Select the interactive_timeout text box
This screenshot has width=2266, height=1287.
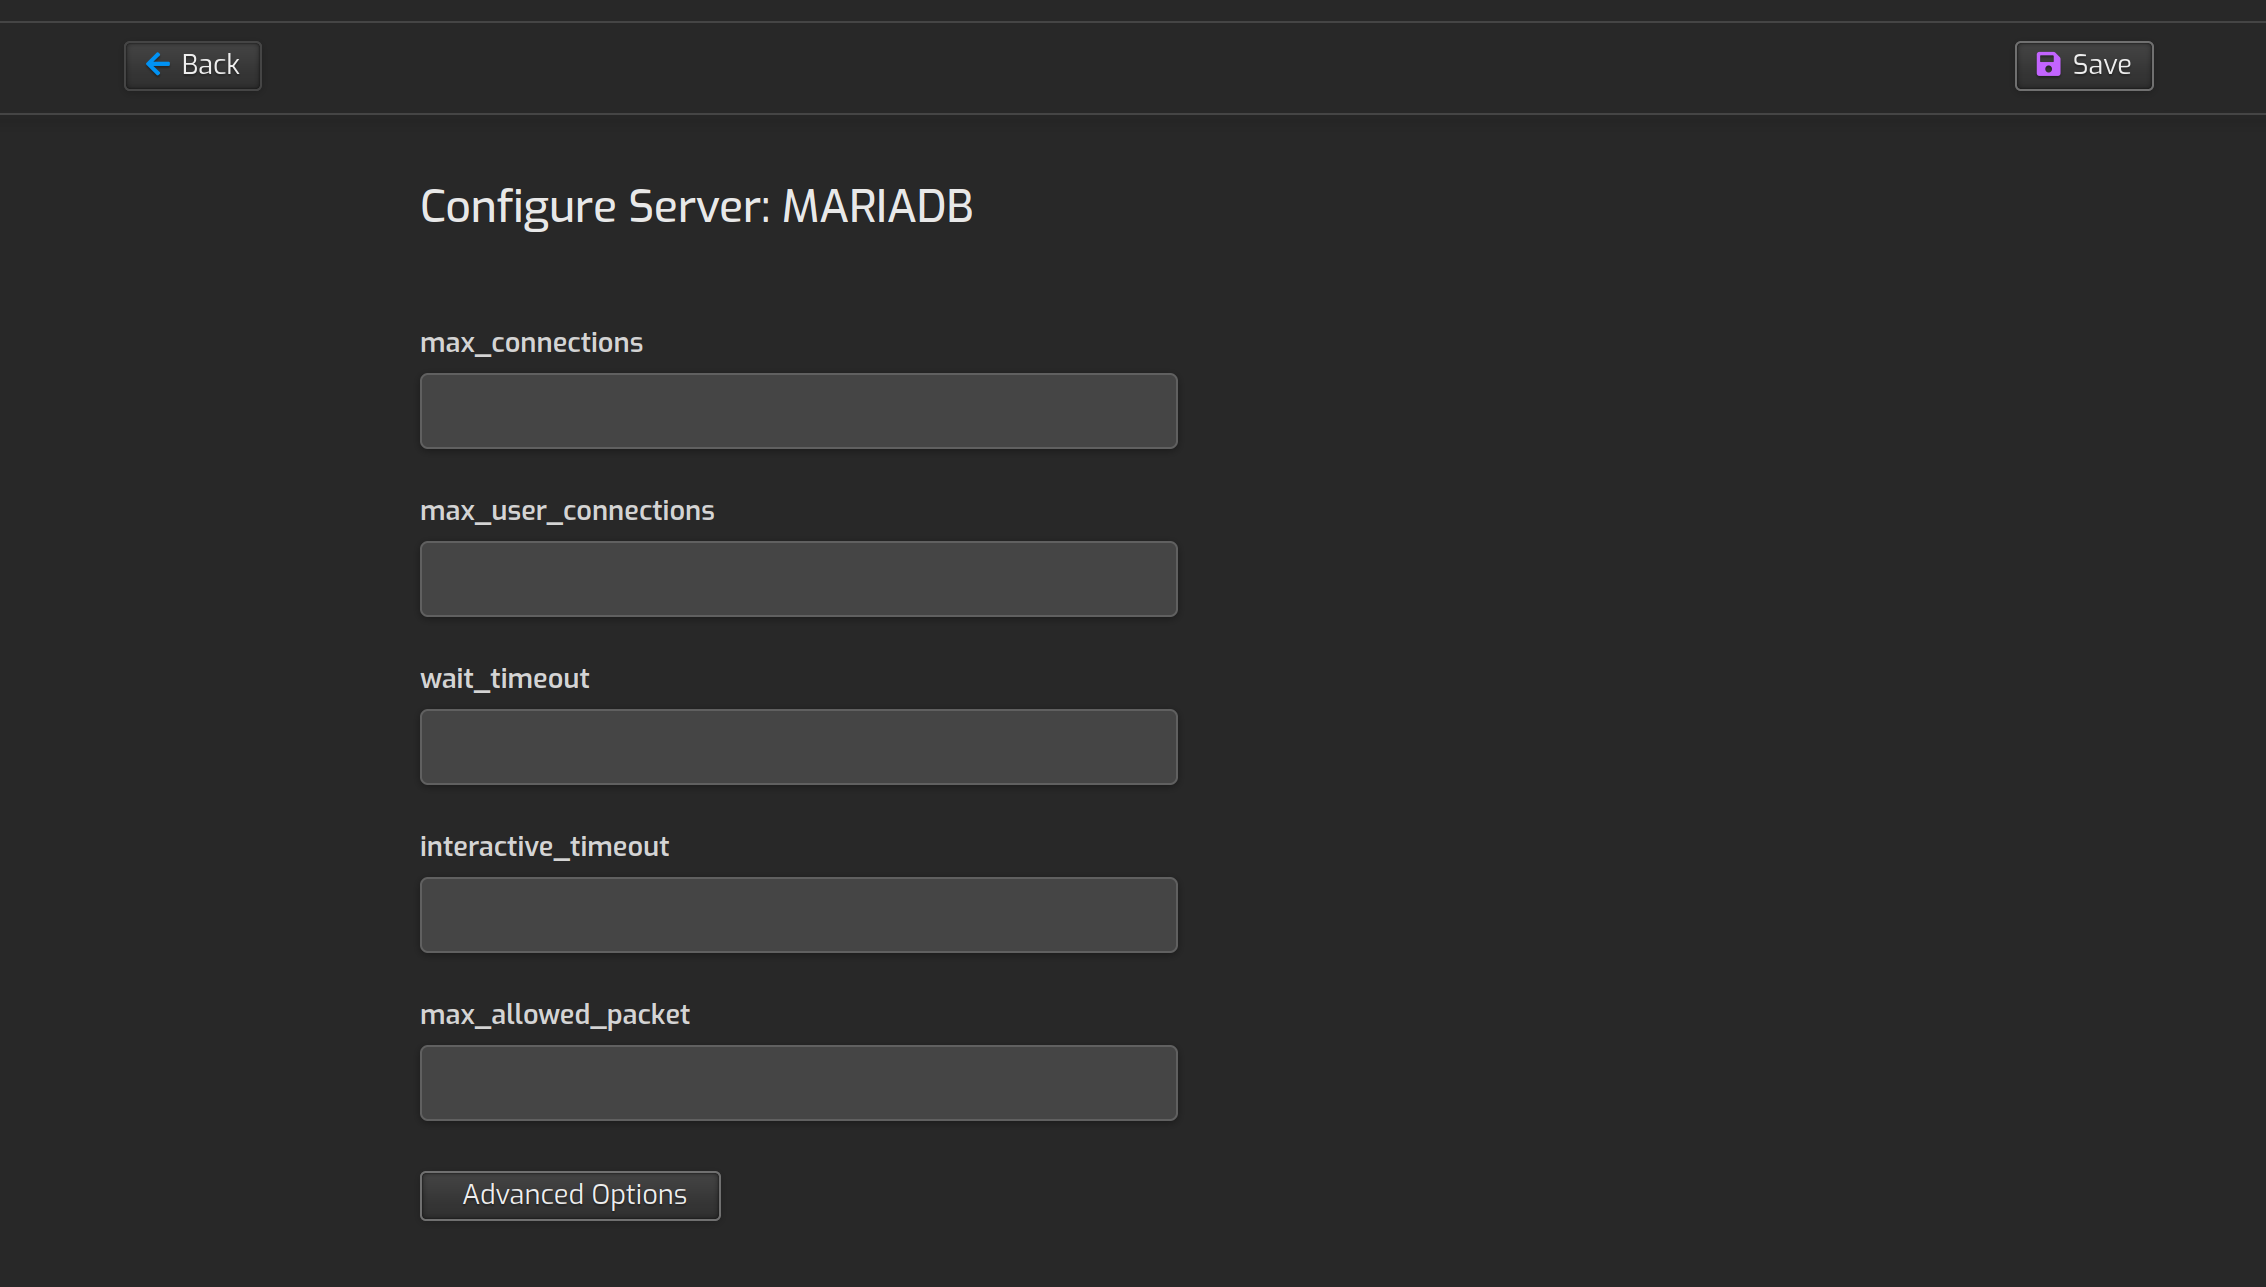click(x=798, y=914)
